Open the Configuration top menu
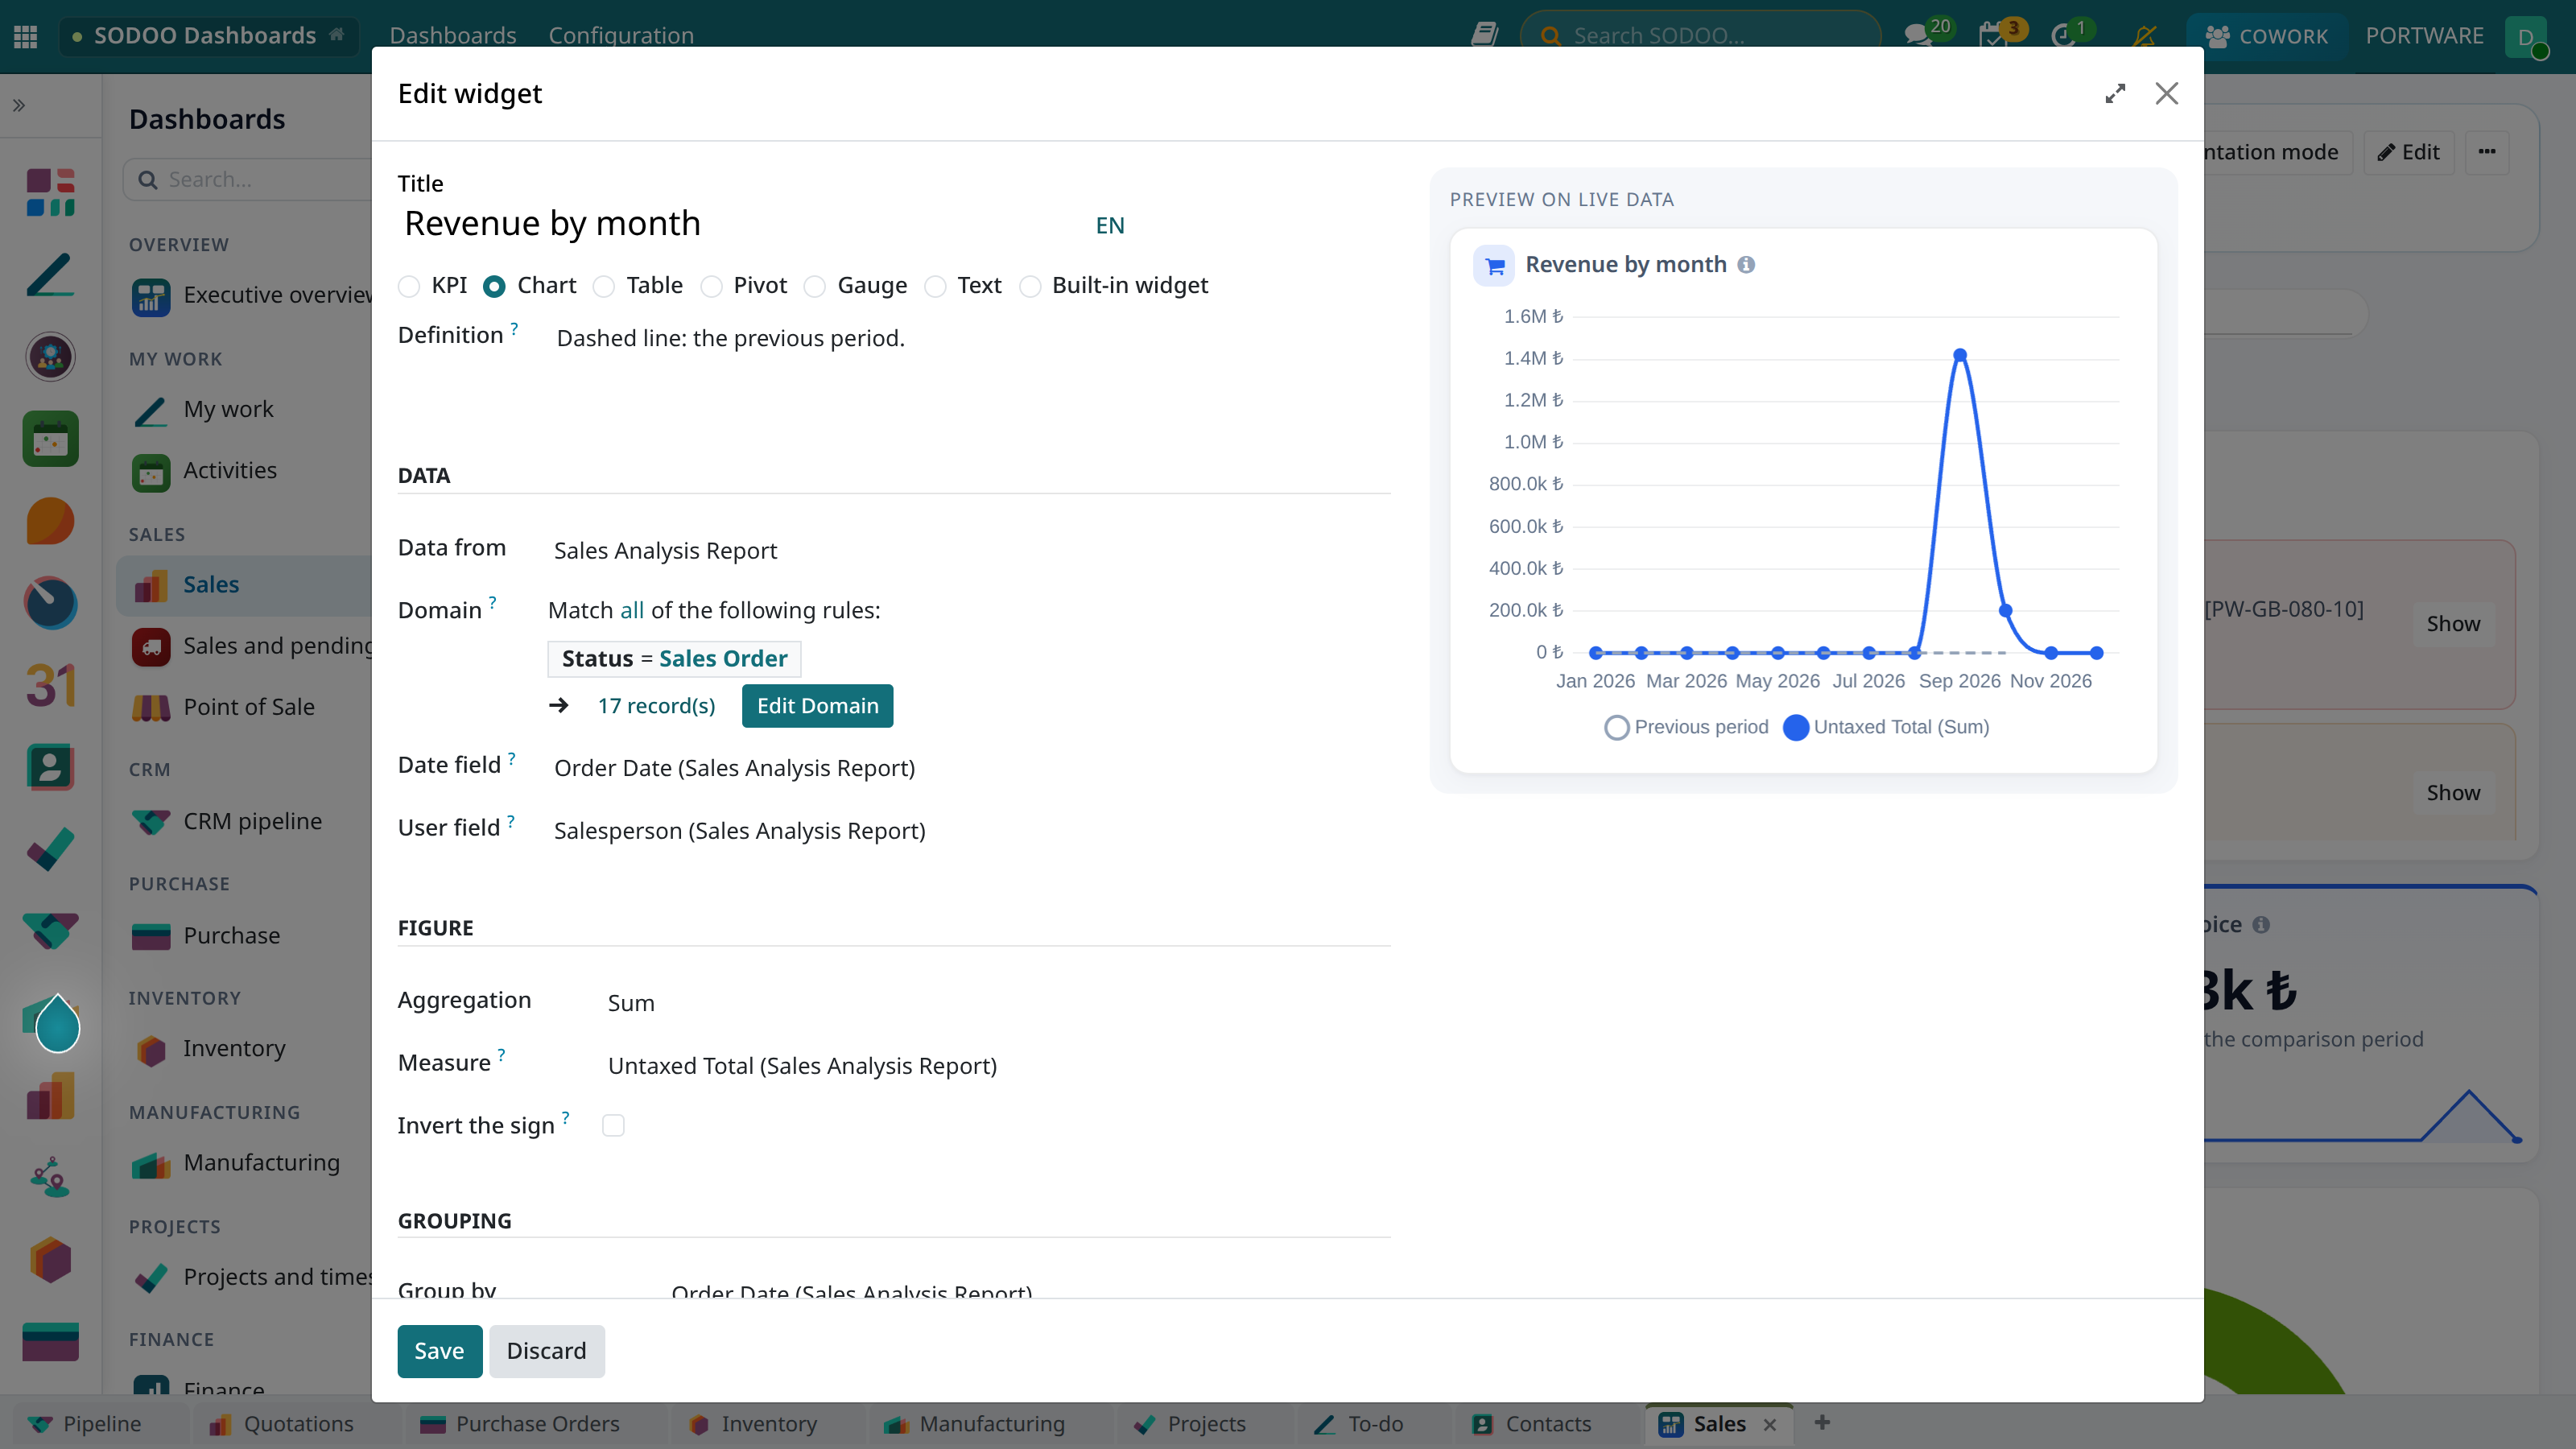The width and height of the screenshot is (2576, 1449). [621, 35]
